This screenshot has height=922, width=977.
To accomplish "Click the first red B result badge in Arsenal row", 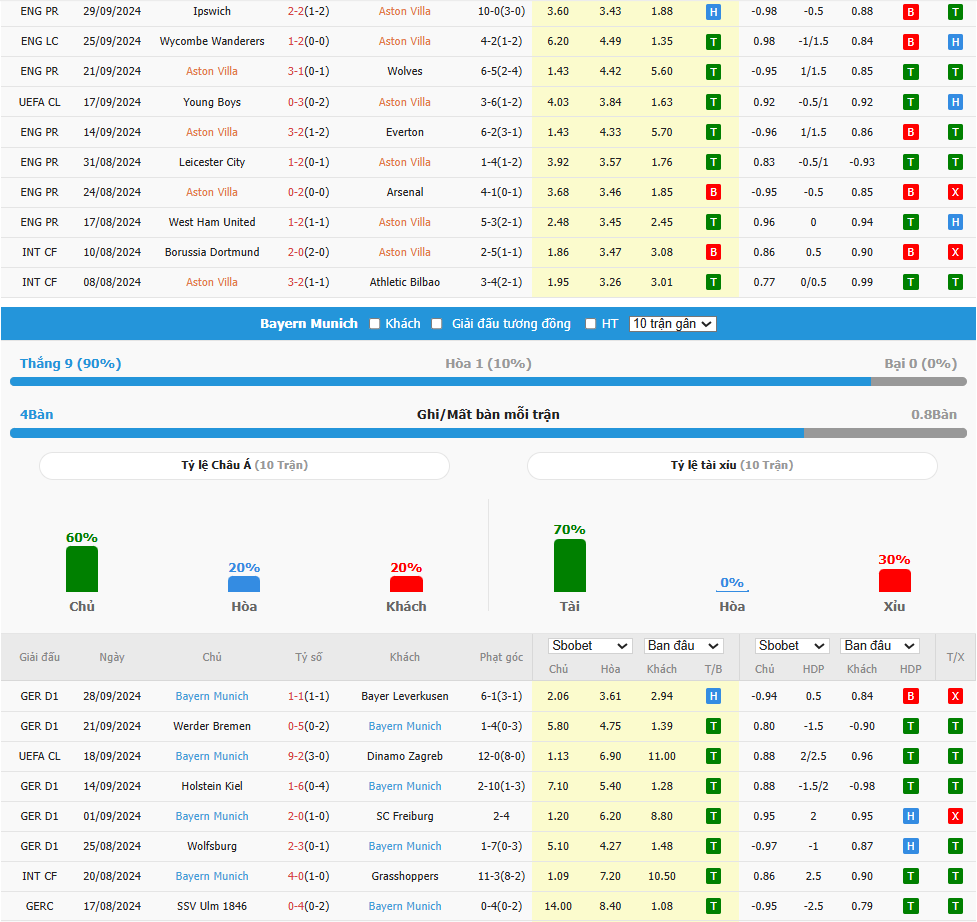I will (x=713, y=192).
